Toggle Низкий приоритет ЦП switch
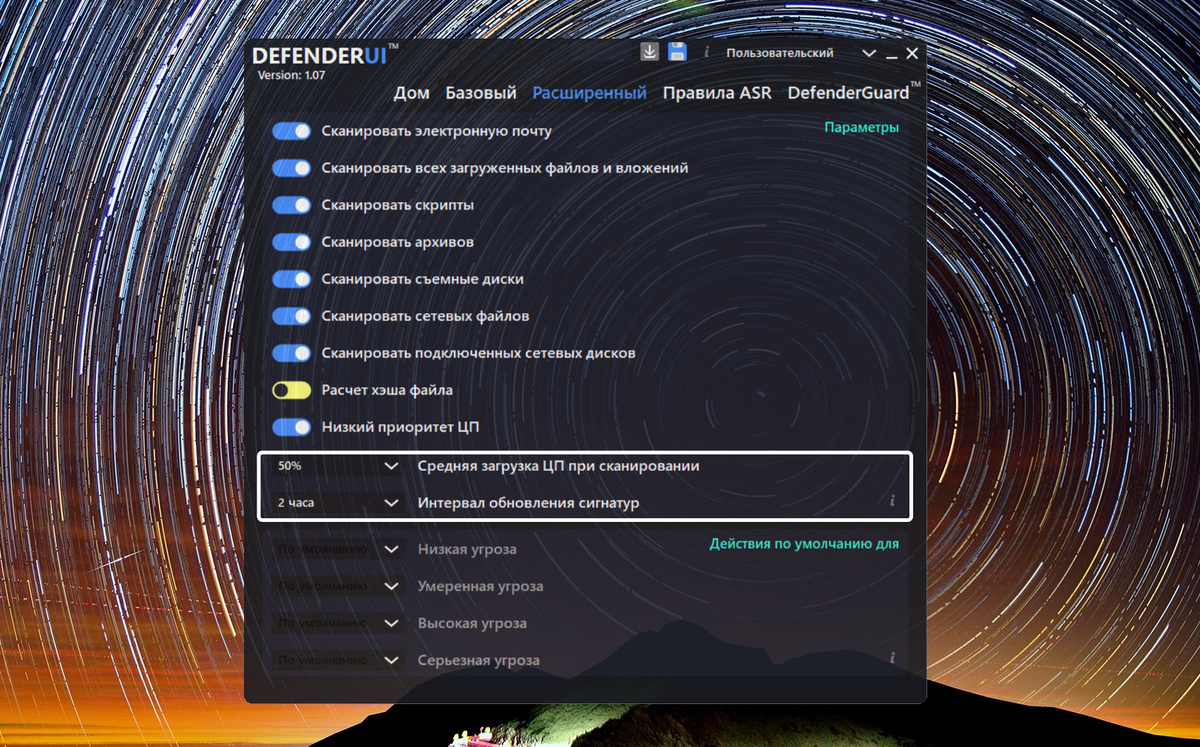Viewport: 1200px width, 747px height. pyautogui.click(x=292, y=427)
